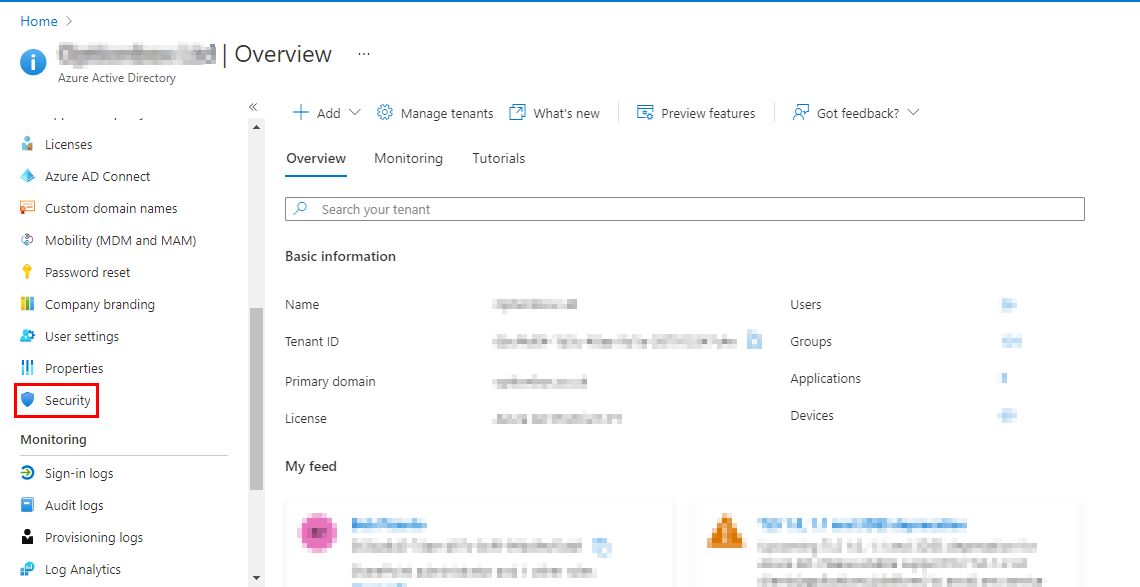This screenshot has width=1140, height=587.
Task: Click the Provisioning logs icon
Action: (28, 537)
